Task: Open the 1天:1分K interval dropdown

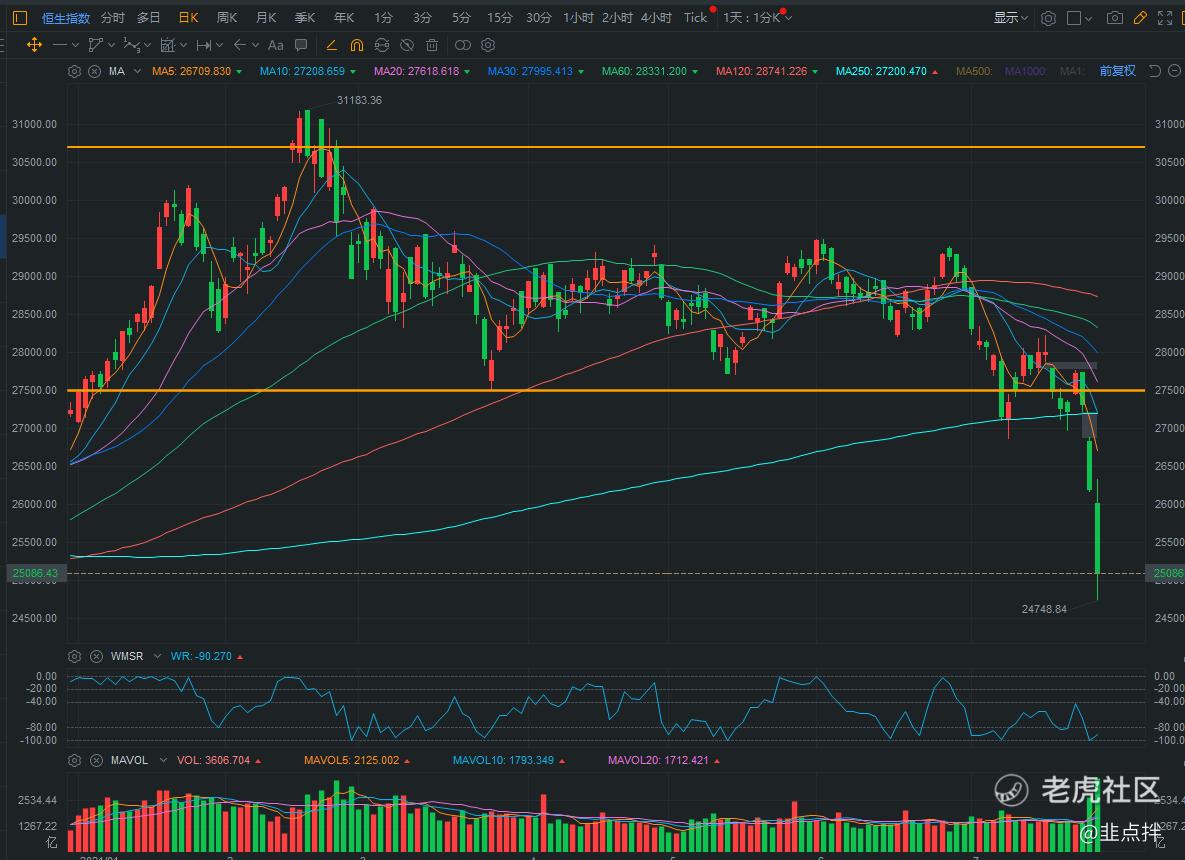Action: pos(757,18)
